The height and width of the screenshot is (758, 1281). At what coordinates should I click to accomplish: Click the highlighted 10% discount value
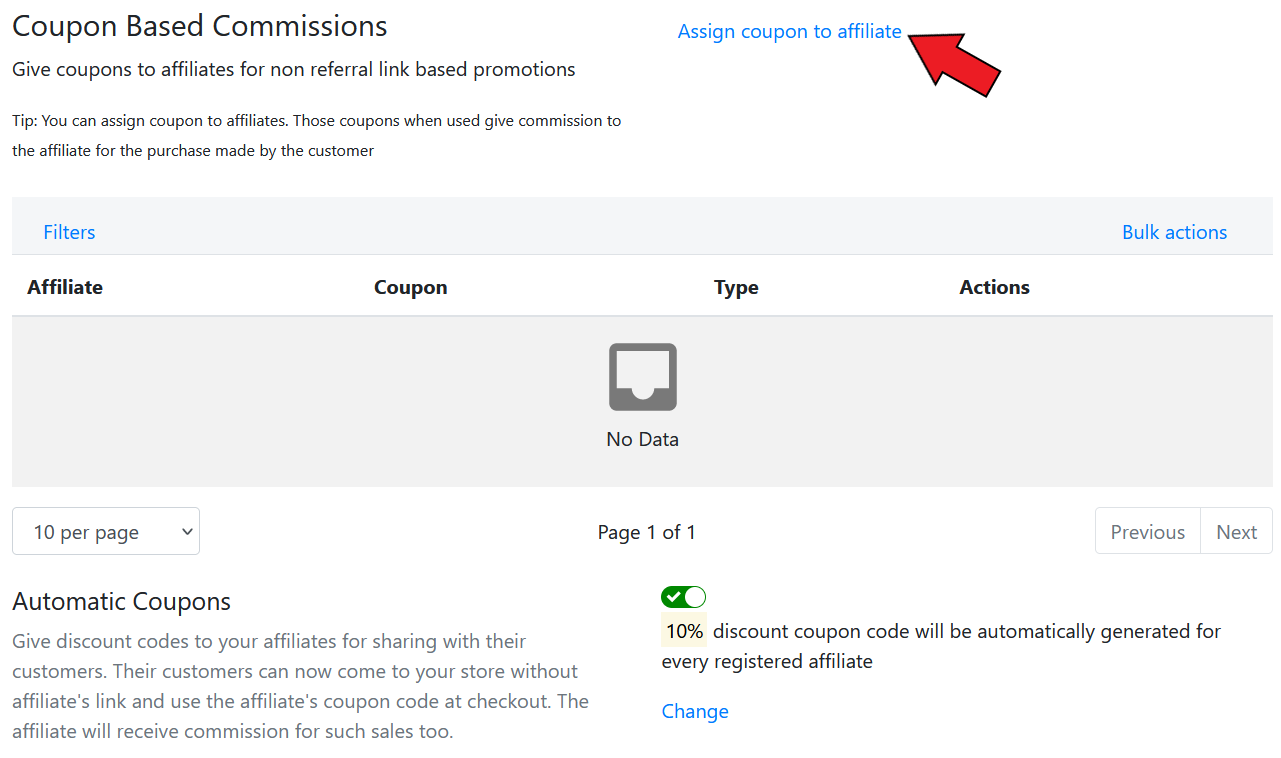(x=684, y=631)
